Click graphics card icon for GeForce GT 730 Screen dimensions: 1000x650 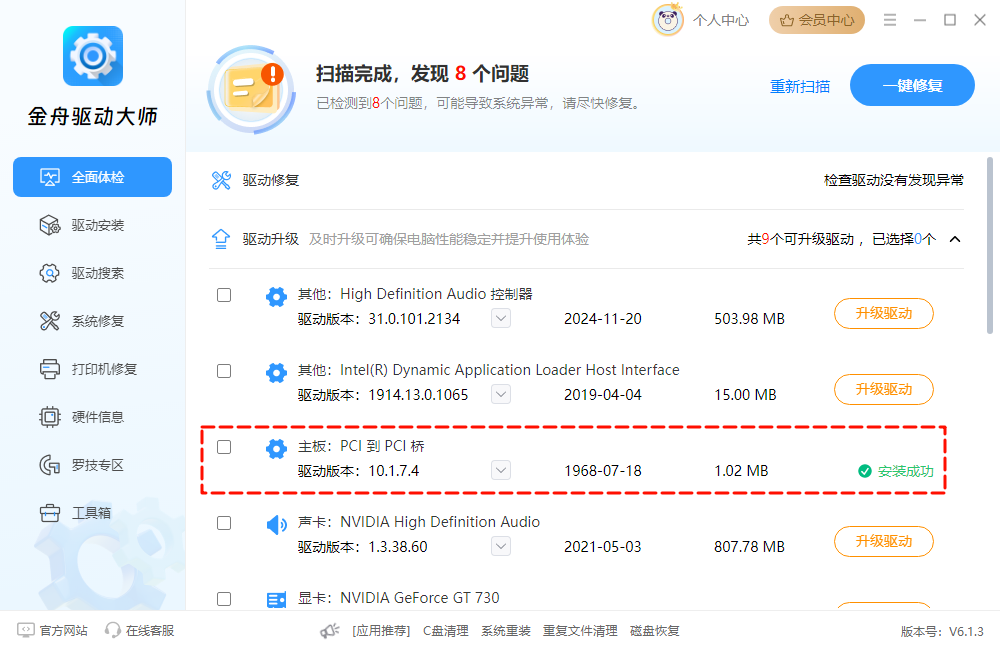click(x=276, y=600)
